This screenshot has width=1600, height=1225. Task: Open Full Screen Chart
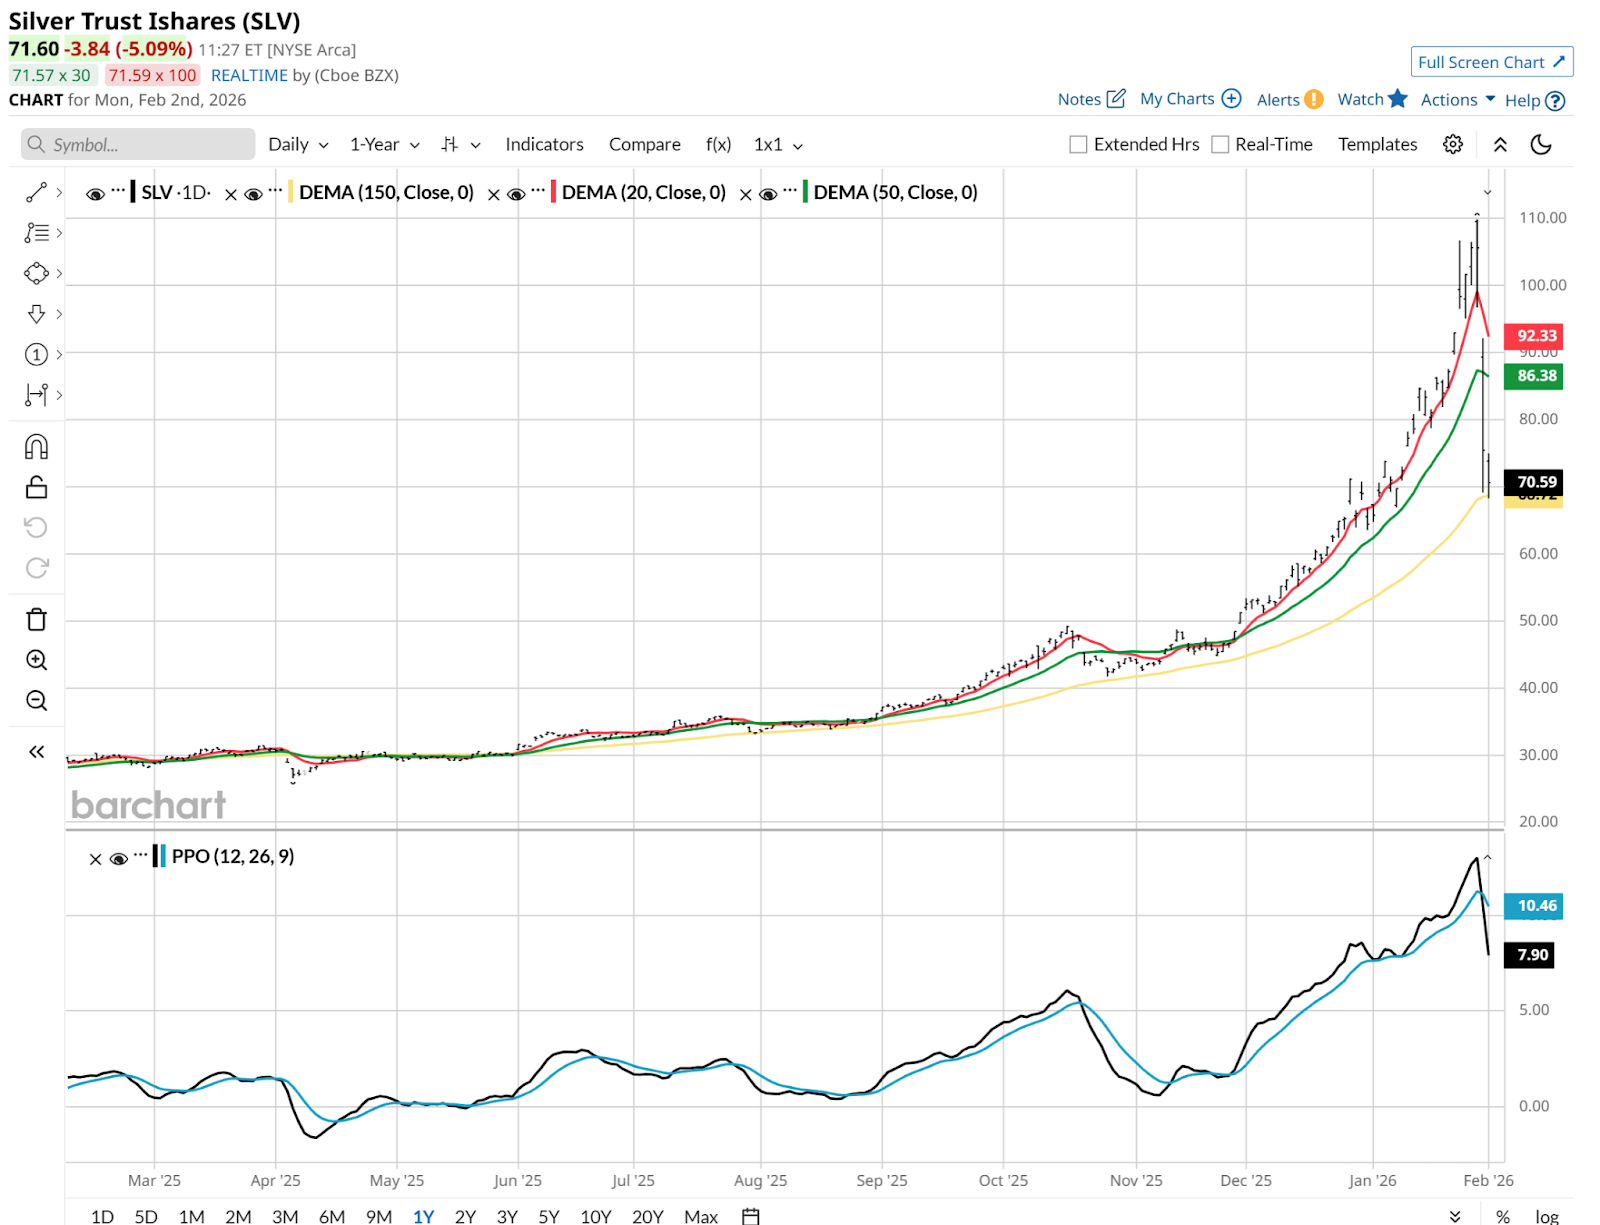tap(1492, 62)
